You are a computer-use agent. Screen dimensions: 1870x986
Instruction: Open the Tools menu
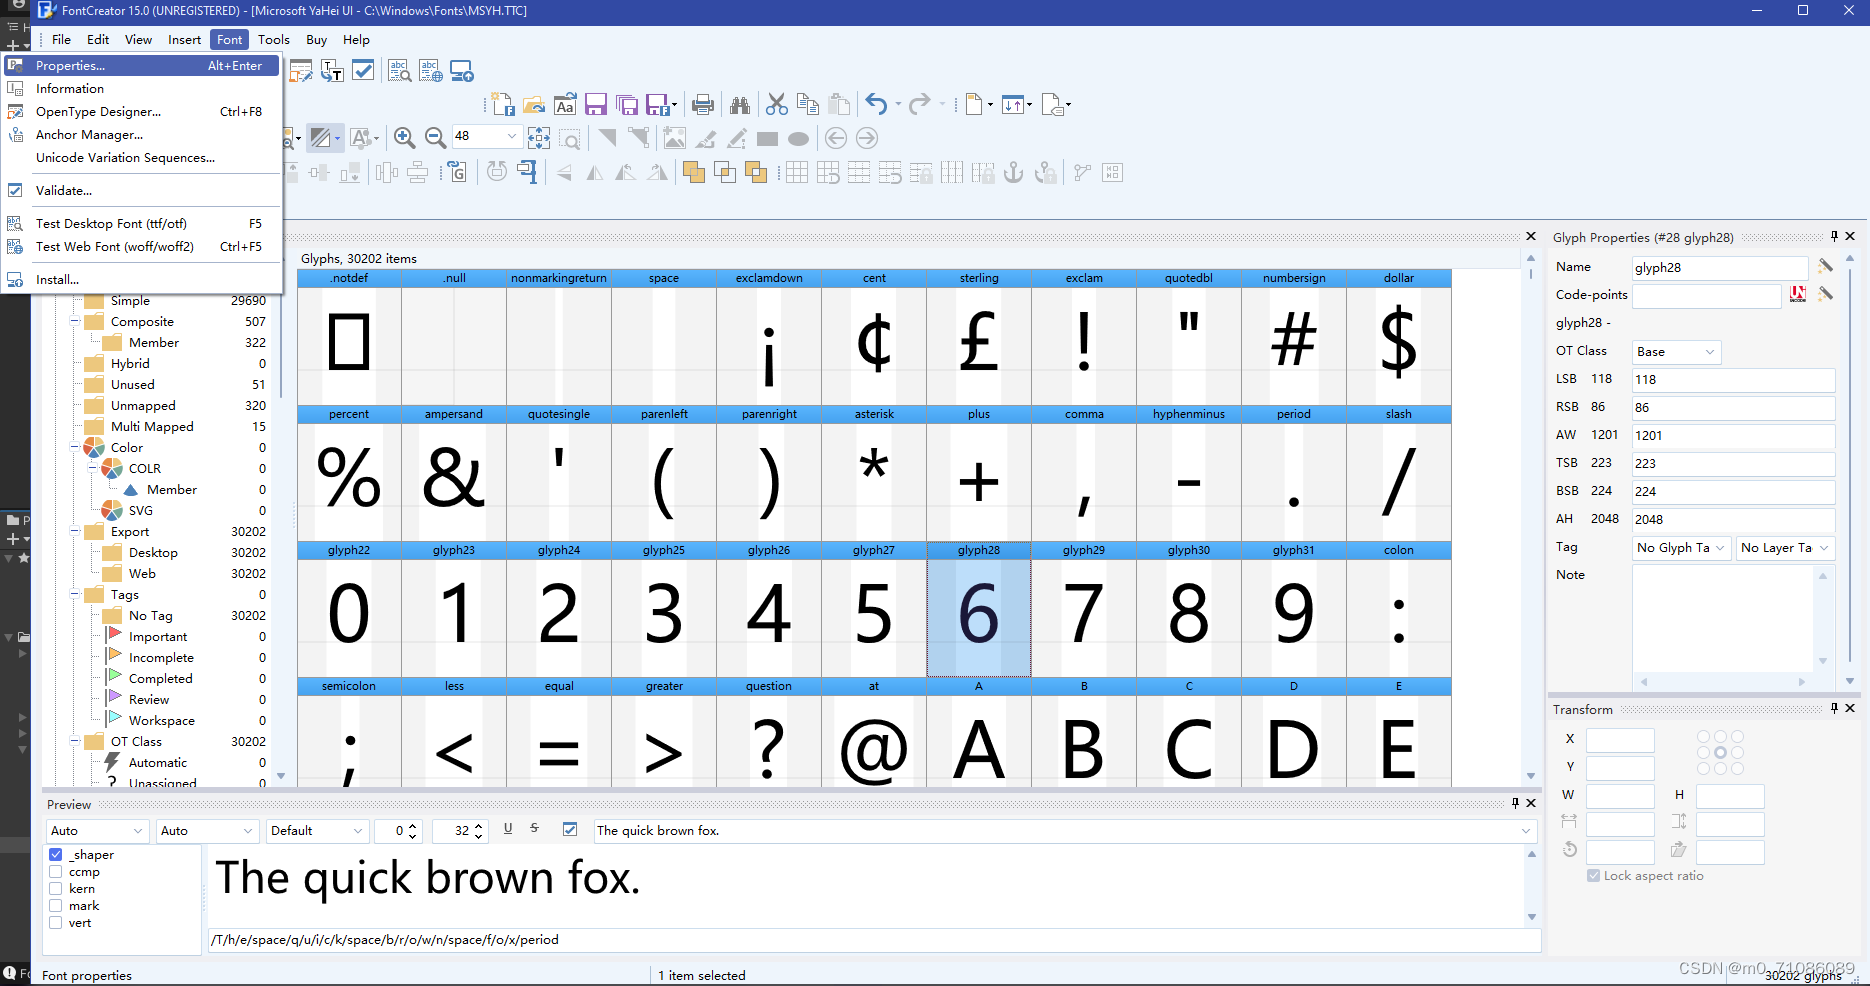[x=273, y=40]
